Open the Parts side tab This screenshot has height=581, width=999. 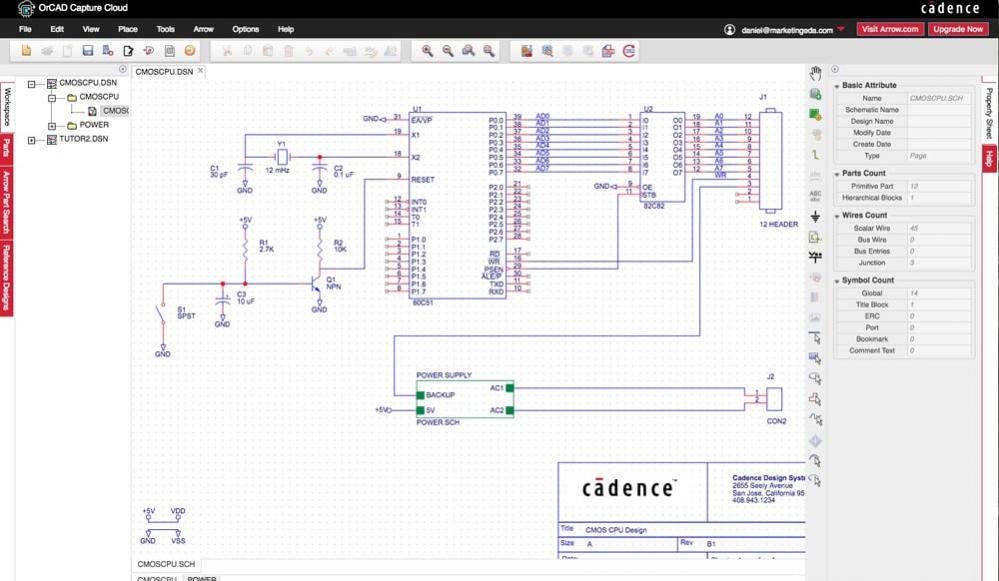6,147
